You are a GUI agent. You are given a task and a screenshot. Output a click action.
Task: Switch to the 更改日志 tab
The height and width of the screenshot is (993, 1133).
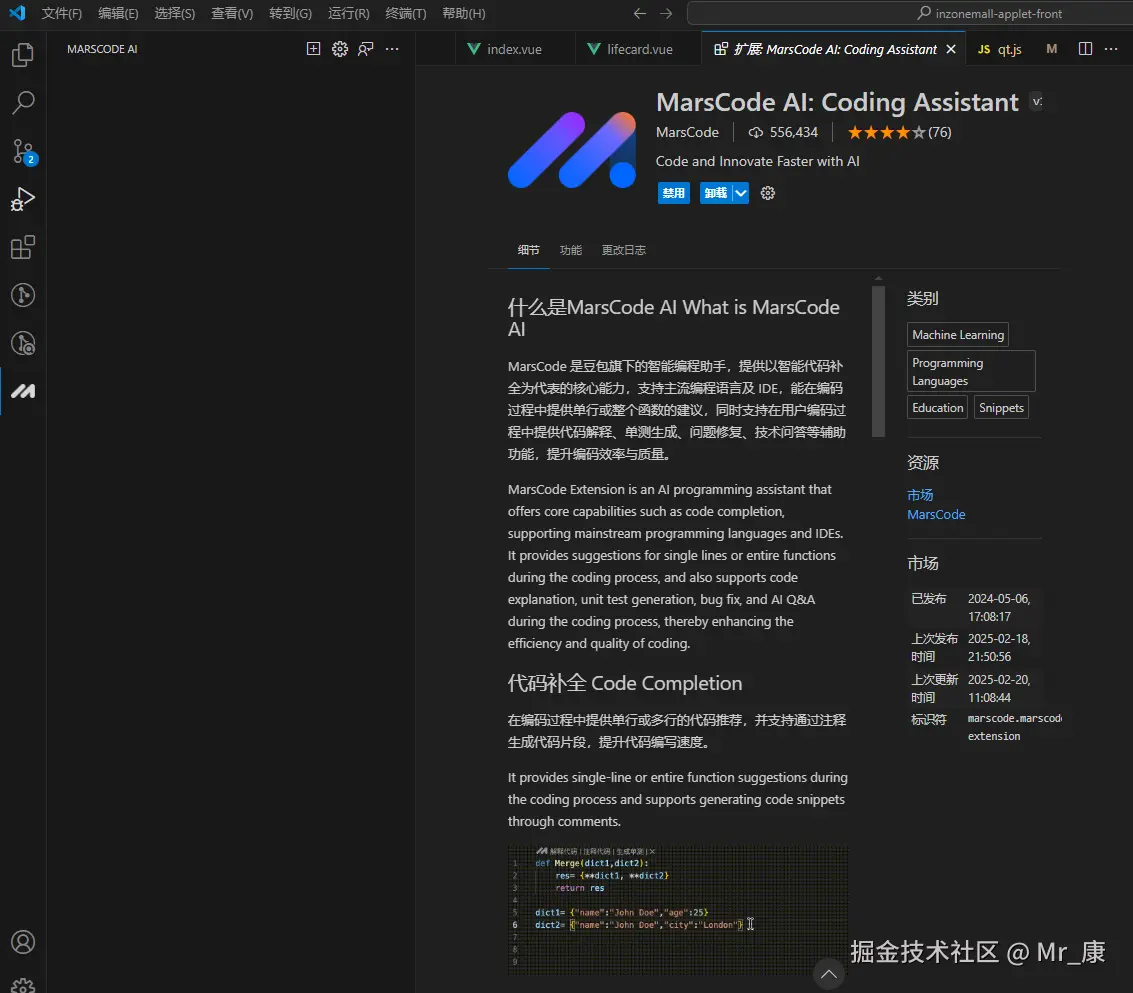tap(623, 250)
